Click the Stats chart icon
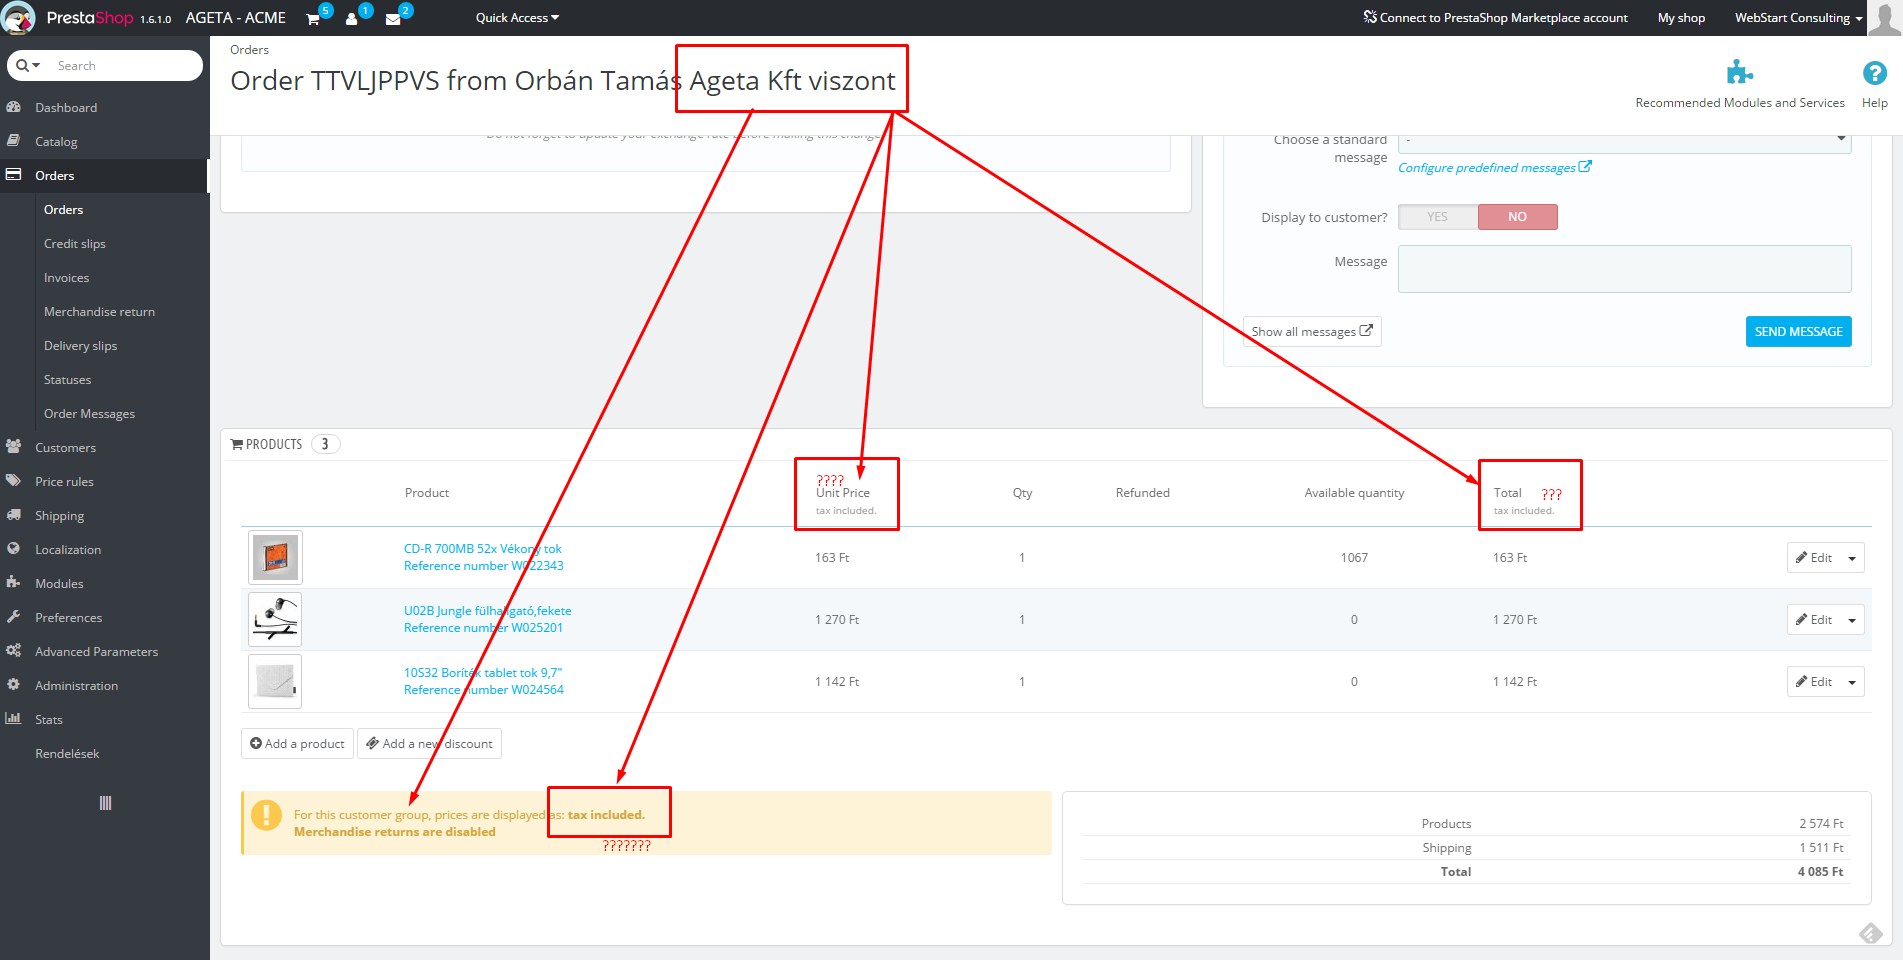This screenshot has width=1903, height=960. click(x=14, y=719)
